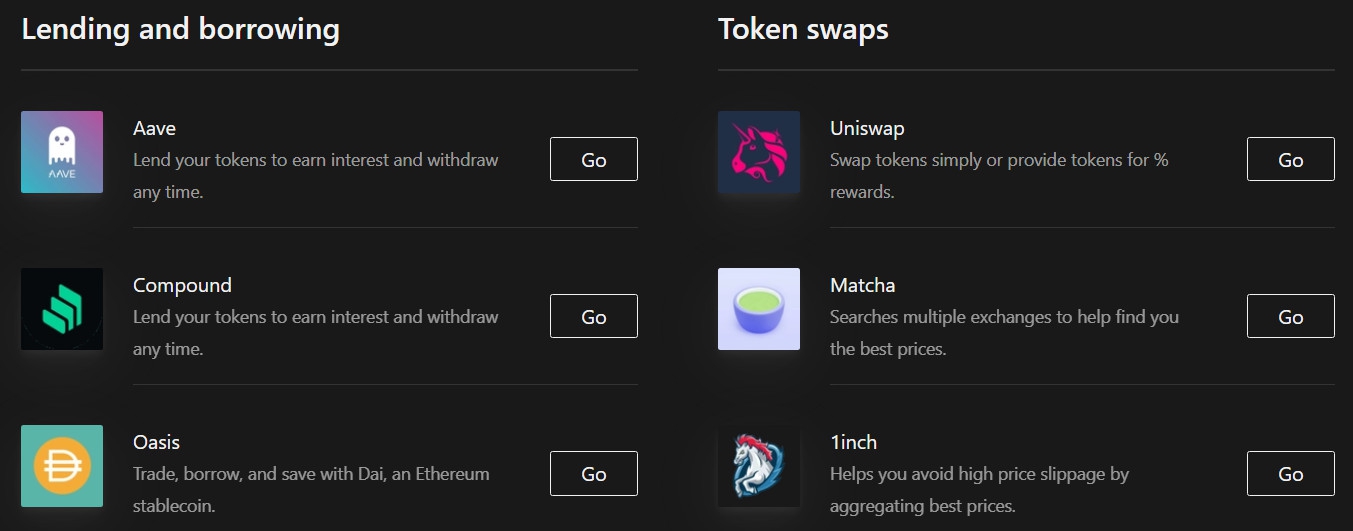Click the Aave title text

point(154,128)
